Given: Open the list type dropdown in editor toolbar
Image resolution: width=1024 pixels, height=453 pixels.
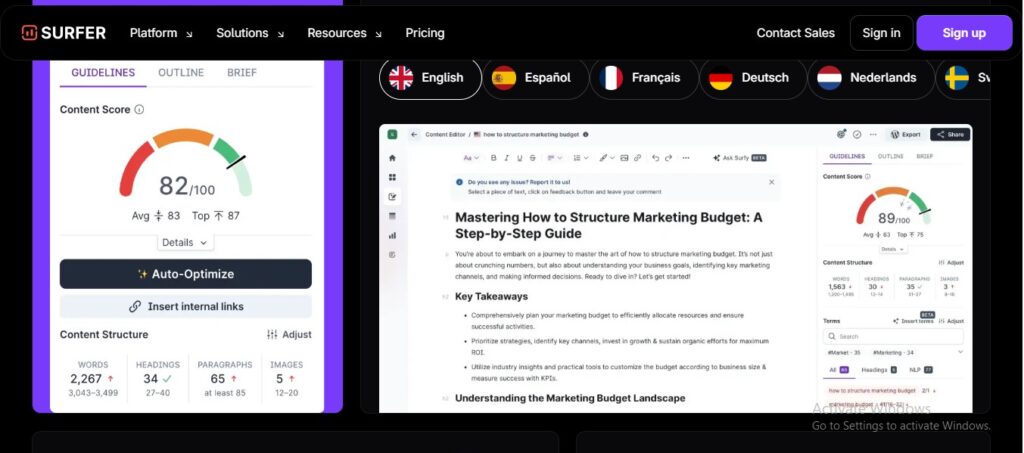Looking at the screenshot, I should pyautogui.click(x=581, y=158).
